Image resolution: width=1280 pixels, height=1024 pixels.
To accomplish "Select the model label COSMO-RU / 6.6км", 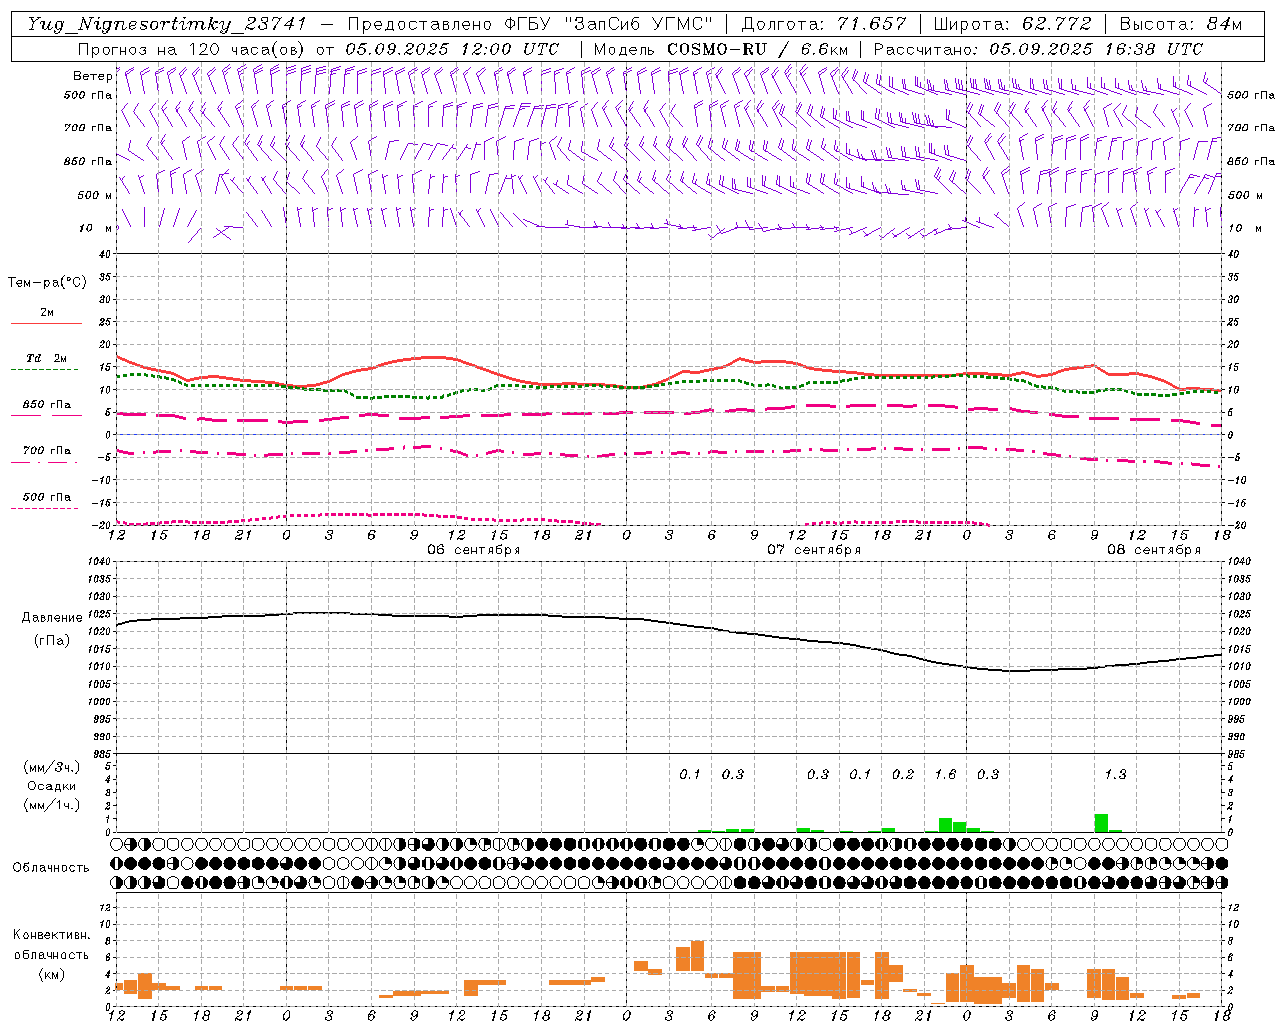I will point(758,49).
